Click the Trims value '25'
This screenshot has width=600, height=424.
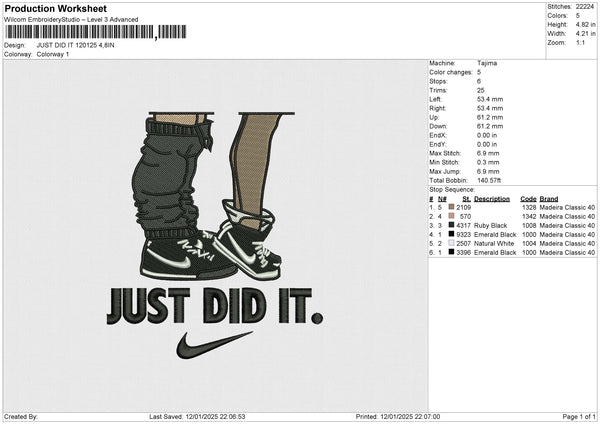[481, 90]
